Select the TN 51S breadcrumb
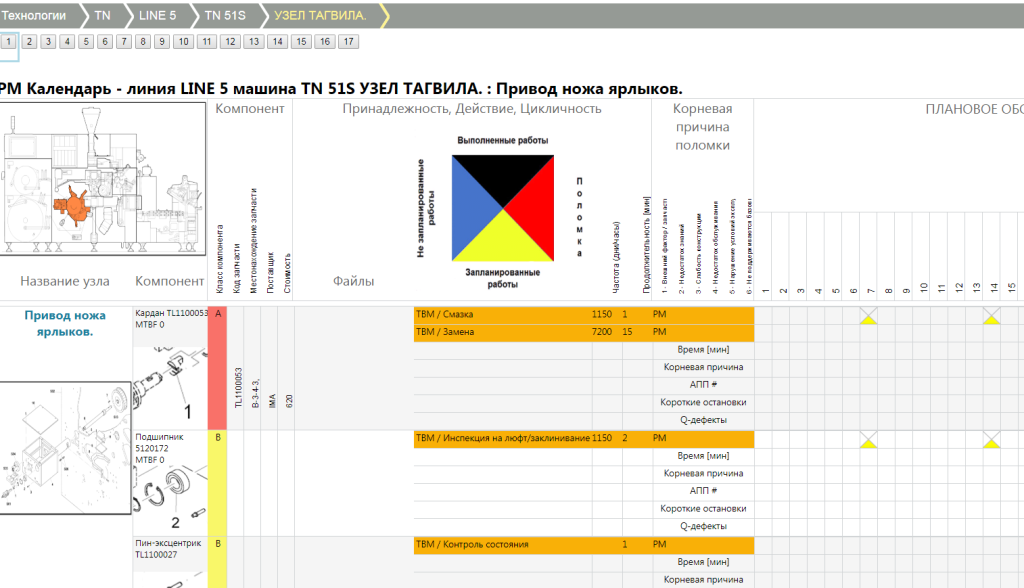1024x588 pixels. [x=225, y=15]
